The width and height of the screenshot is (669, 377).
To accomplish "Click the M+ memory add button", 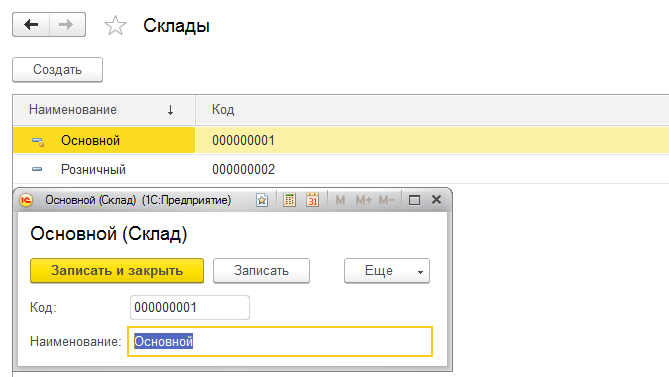I will (364, 200).
